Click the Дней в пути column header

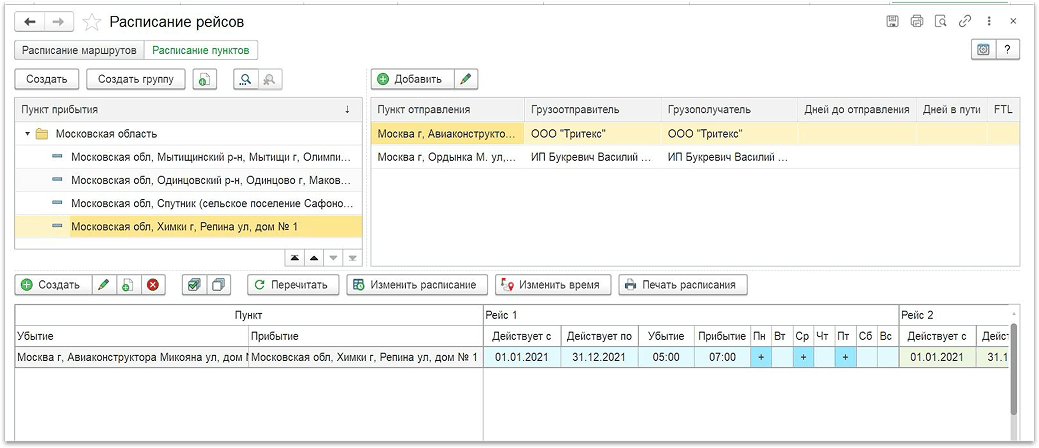[952, 110]
